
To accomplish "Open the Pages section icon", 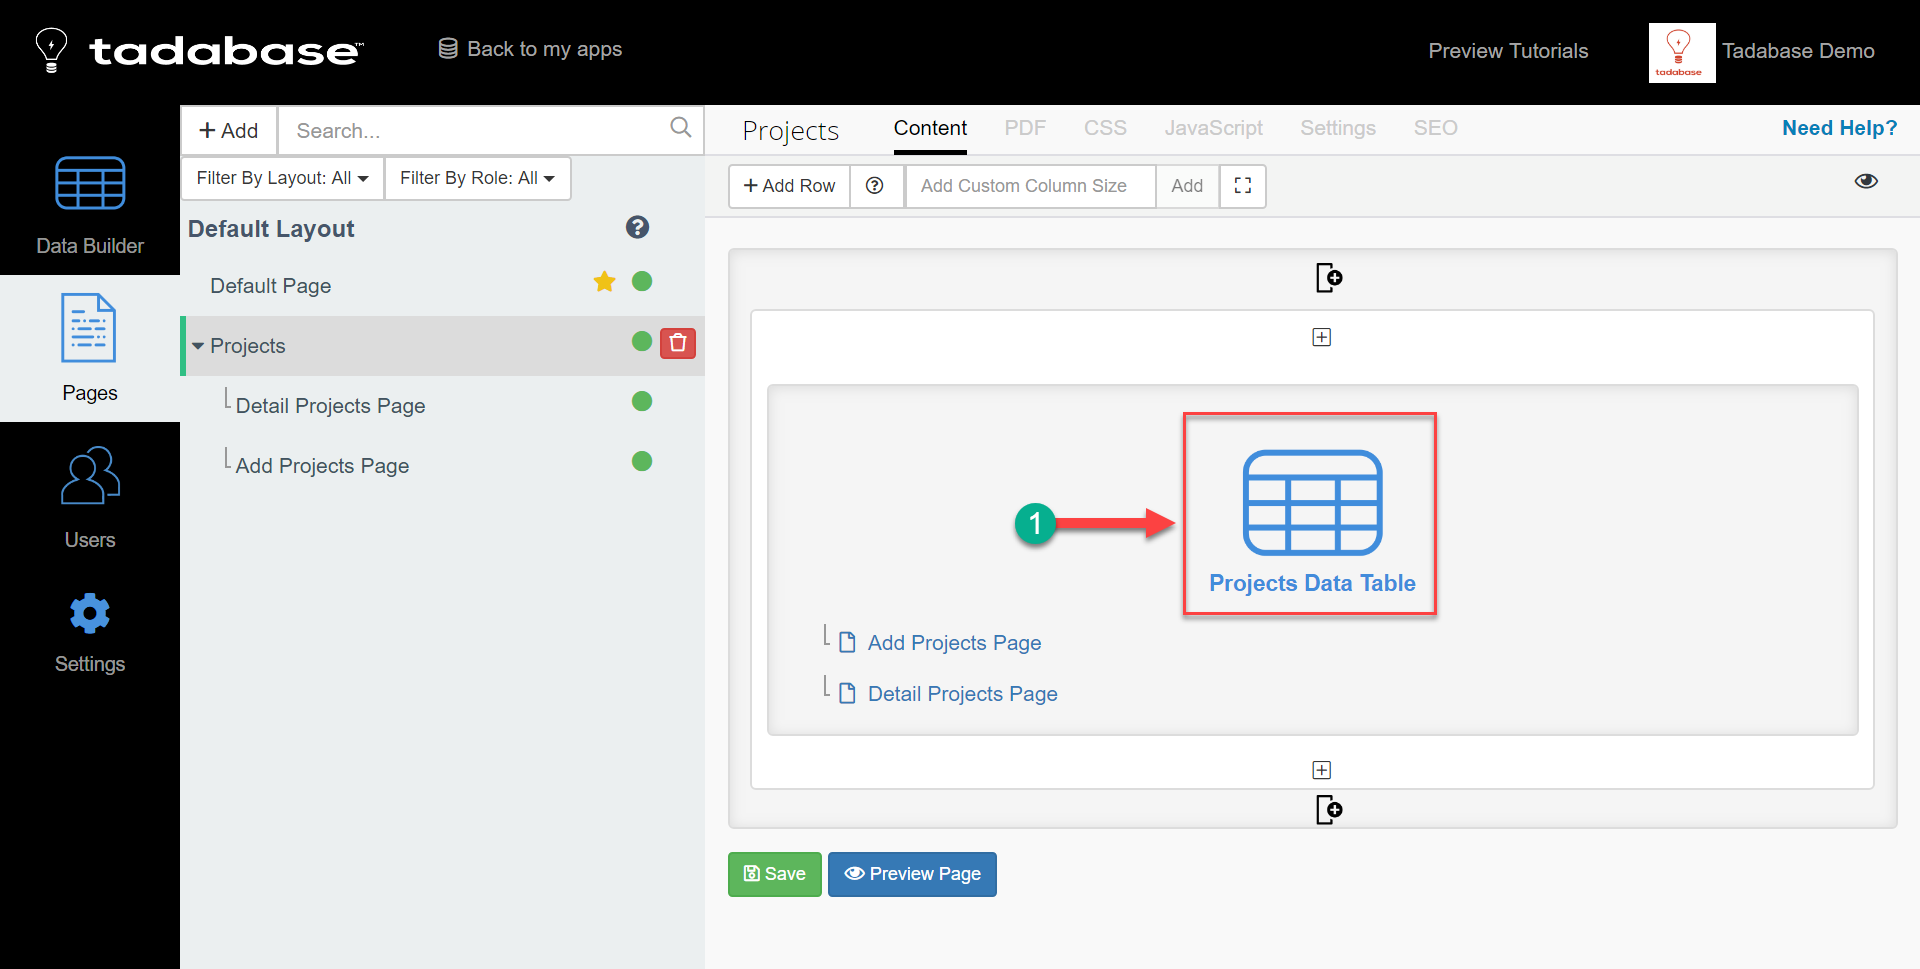I will [89, 328].
